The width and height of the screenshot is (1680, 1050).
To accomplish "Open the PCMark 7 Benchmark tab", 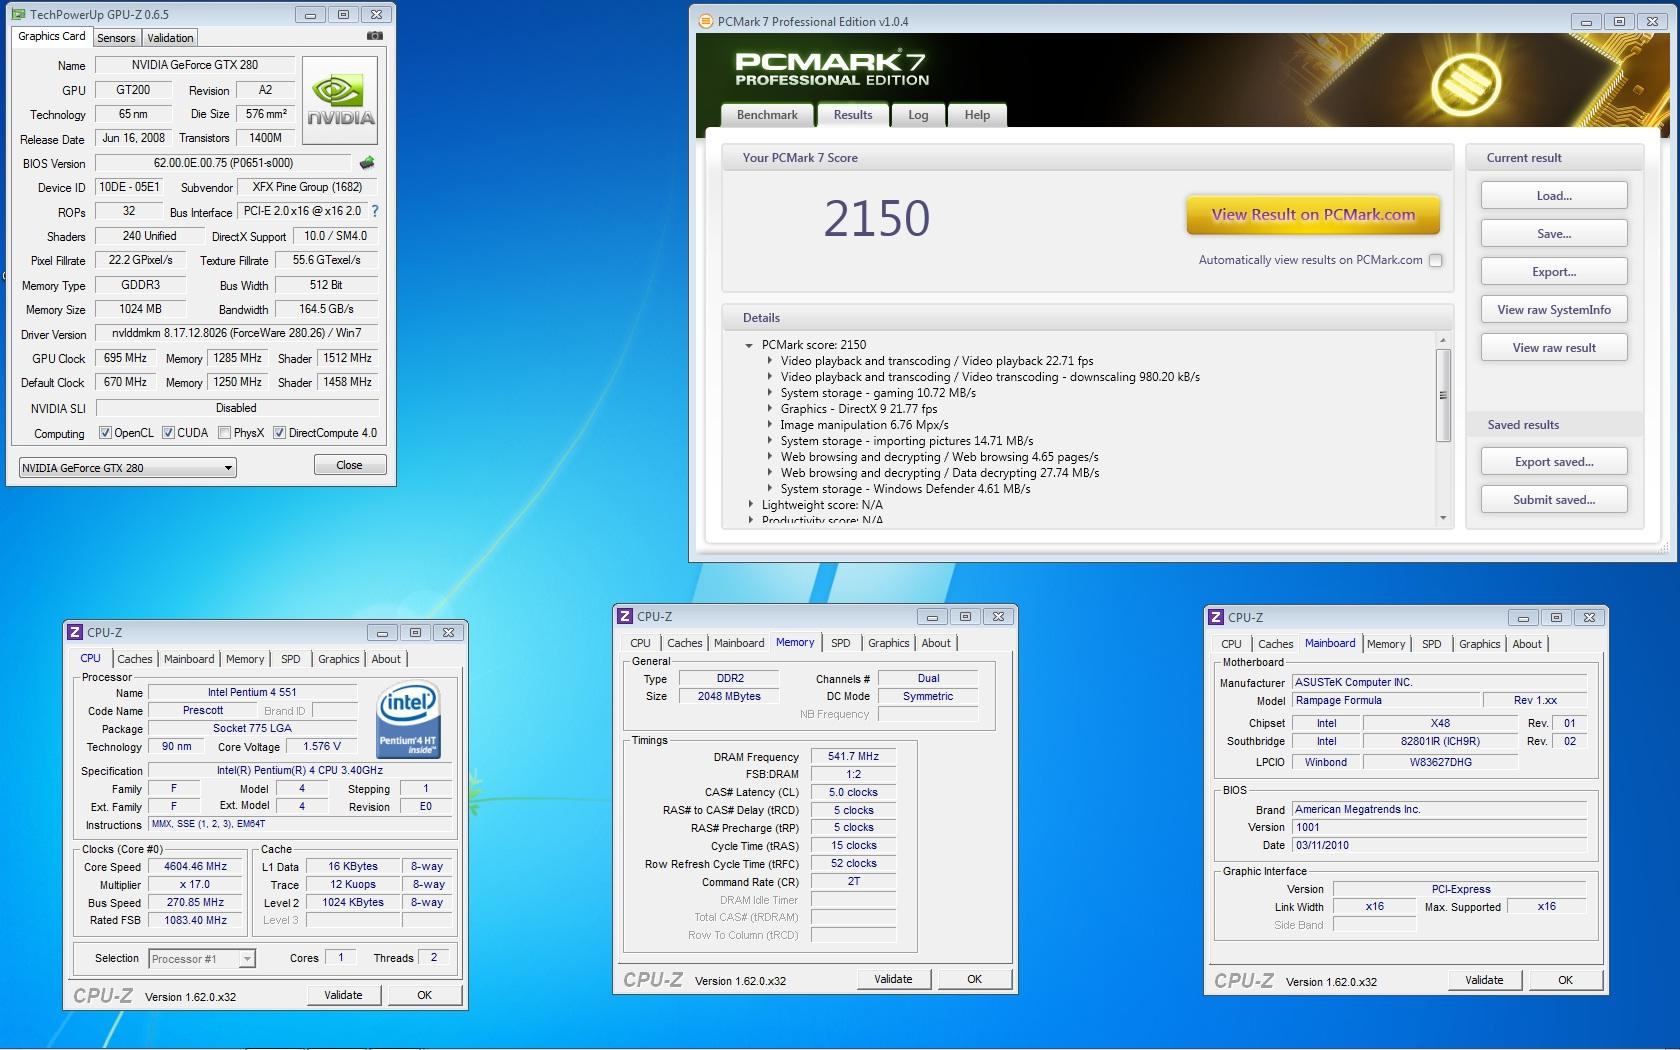I will (x=767, y=115).
